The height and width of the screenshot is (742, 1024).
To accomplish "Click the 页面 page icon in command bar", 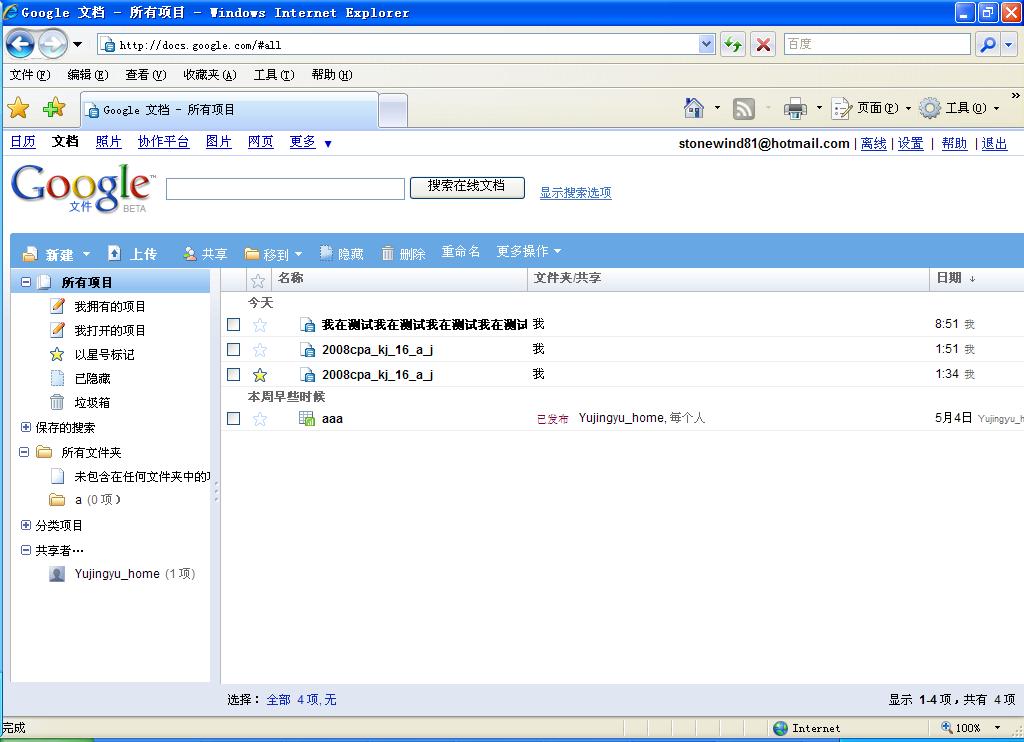I will click(841, 108).
